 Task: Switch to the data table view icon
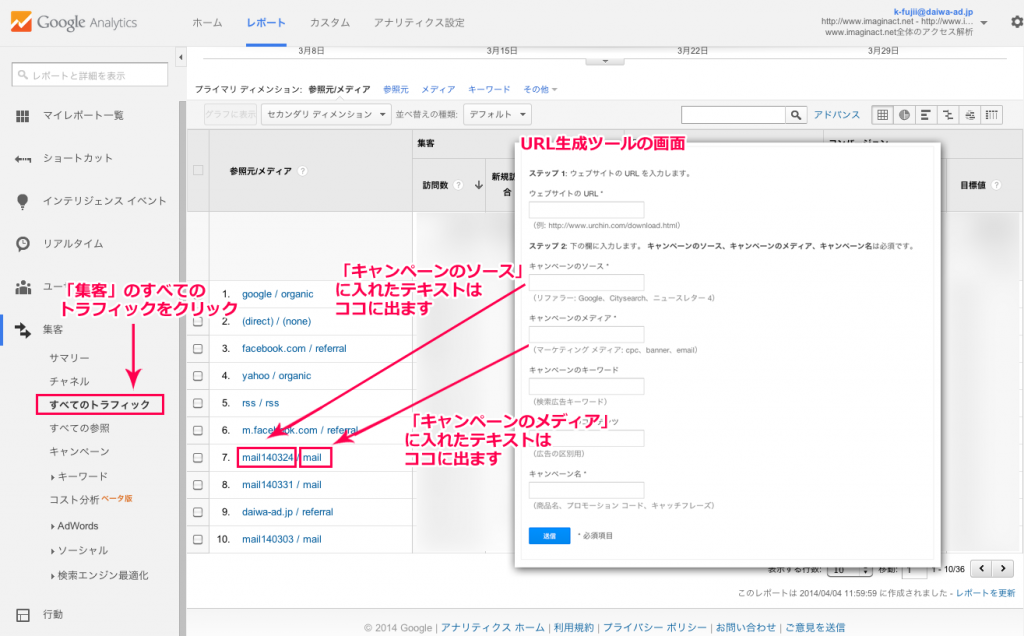[x=882, y=115]
